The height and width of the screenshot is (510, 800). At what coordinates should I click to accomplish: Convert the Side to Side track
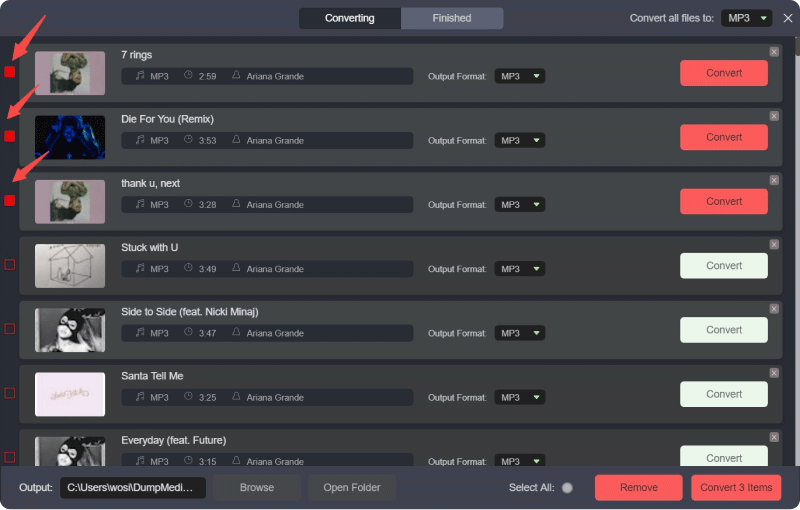pyautogui.click(x=724, y=330)
